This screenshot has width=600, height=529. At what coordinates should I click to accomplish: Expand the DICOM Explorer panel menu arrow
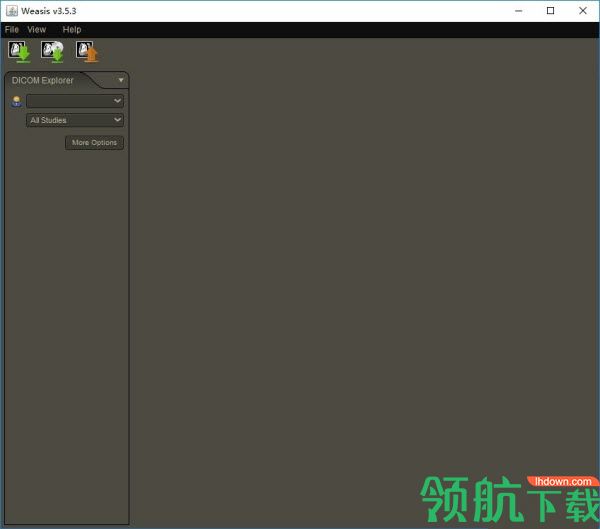[x=121, y=80]
